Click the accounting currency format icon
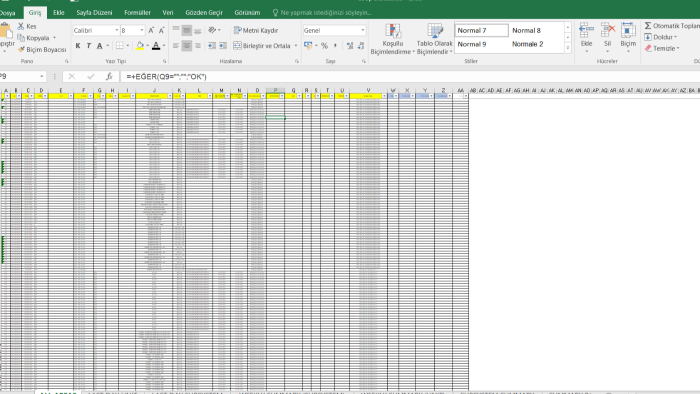 coord(308,46)
